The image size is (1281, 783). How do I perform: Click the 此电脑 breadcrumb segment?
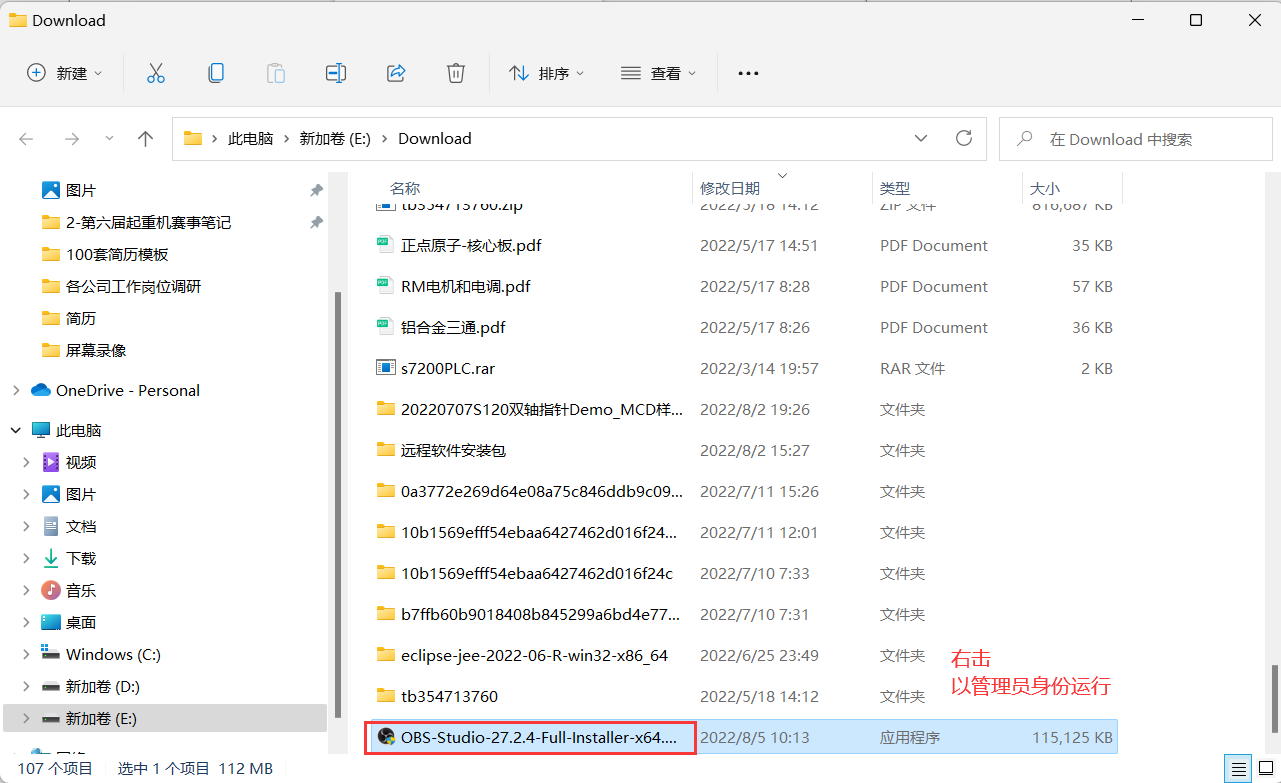click(x=250, y=139)
